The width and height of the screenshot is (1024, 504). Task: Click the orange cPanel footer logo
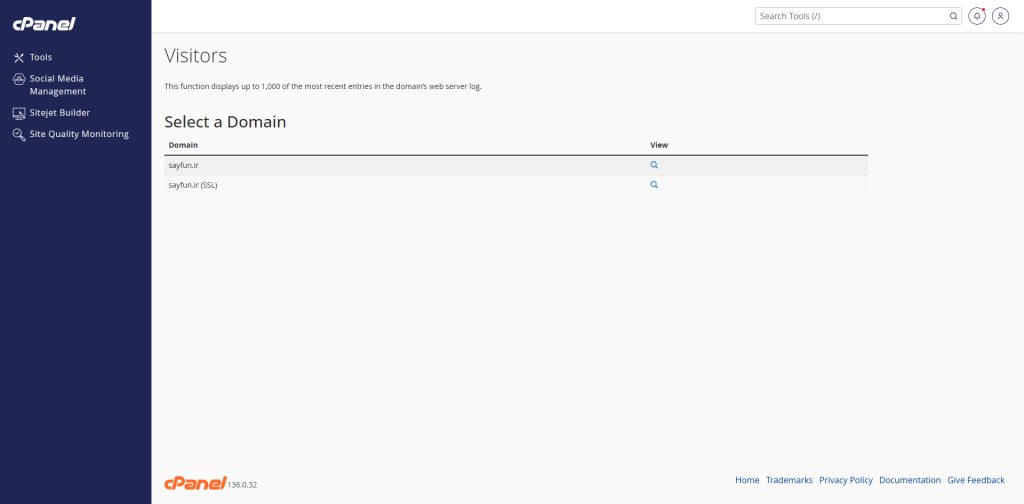pos(195,483)
